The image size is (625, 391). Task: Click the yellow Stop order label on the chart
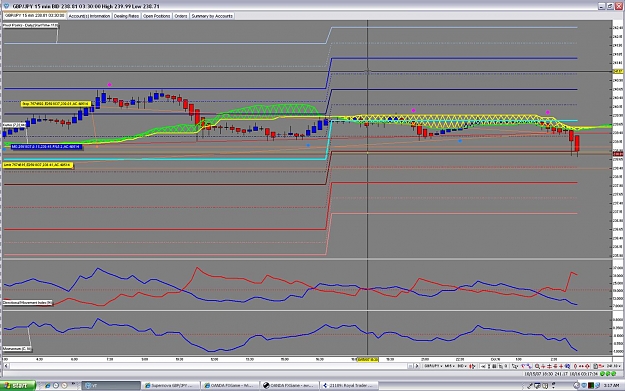[x=56, y=104]
